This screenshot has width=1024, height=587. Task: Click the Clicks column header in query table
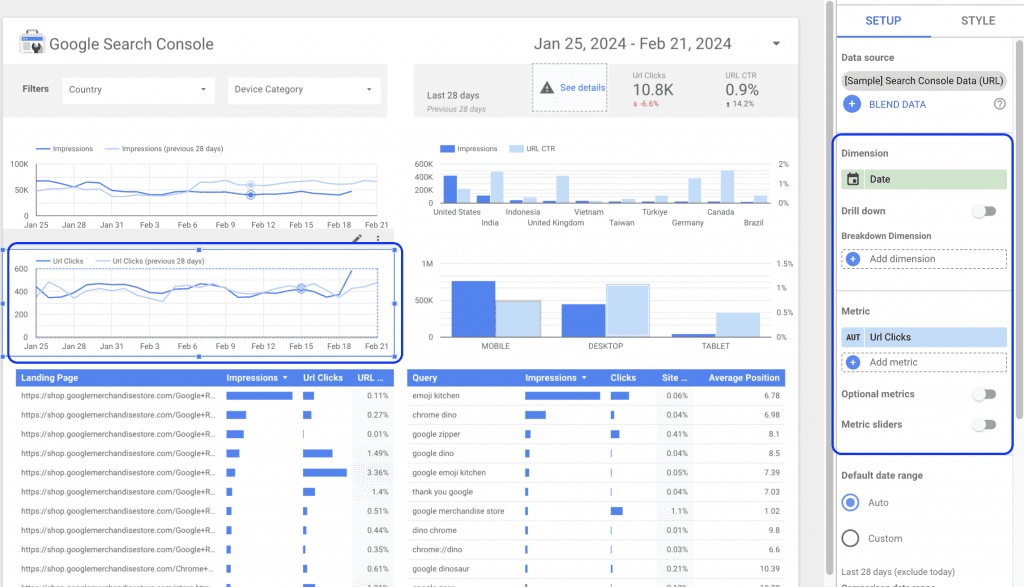tap(623, 378)
